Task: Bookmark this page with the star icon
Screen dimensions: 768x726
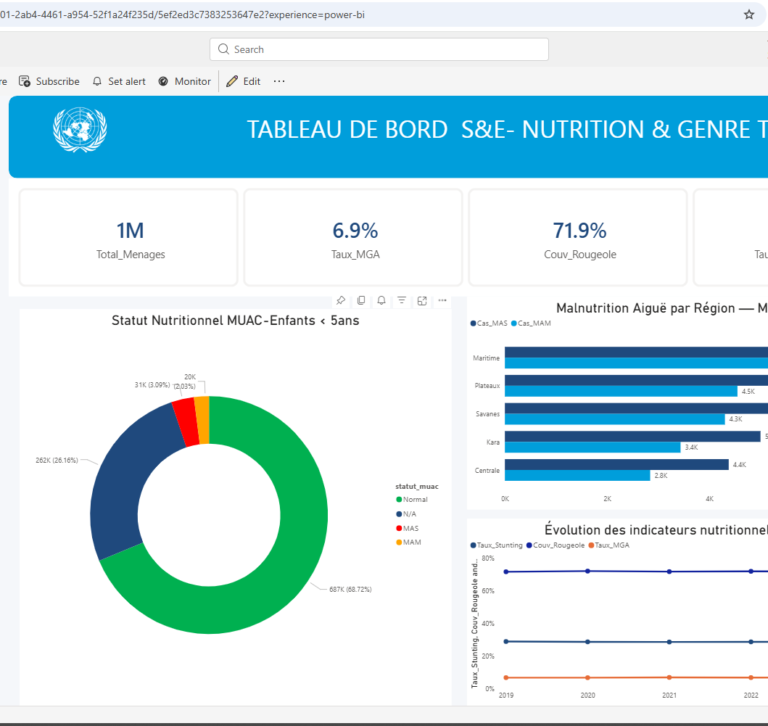Action: pos(749,15)
